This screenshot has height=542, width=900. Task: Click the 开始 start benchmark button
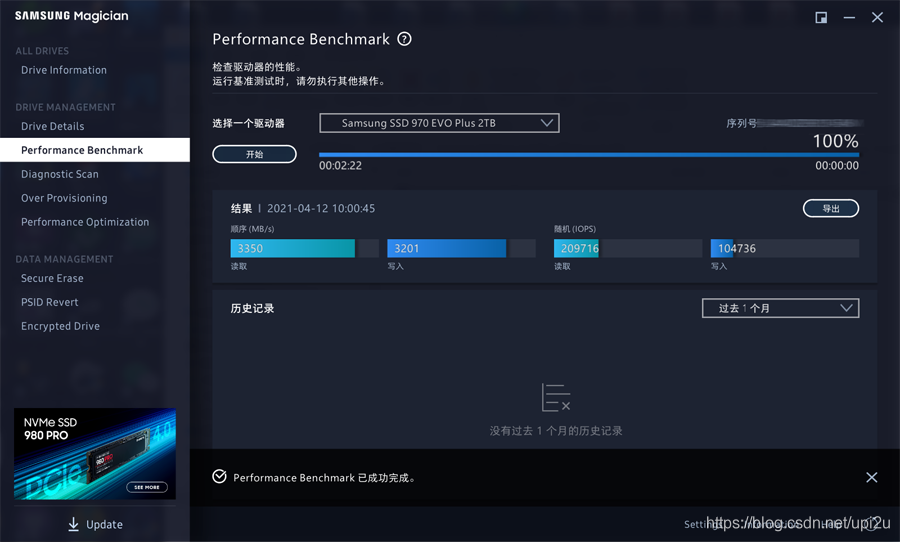tap(254, 154)
